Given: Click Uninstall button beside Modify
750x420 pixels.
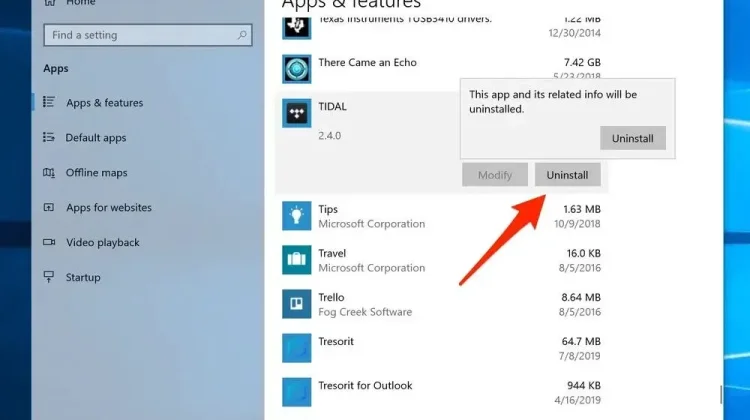Looking at the screenshot, I should (x=567, y=175).
